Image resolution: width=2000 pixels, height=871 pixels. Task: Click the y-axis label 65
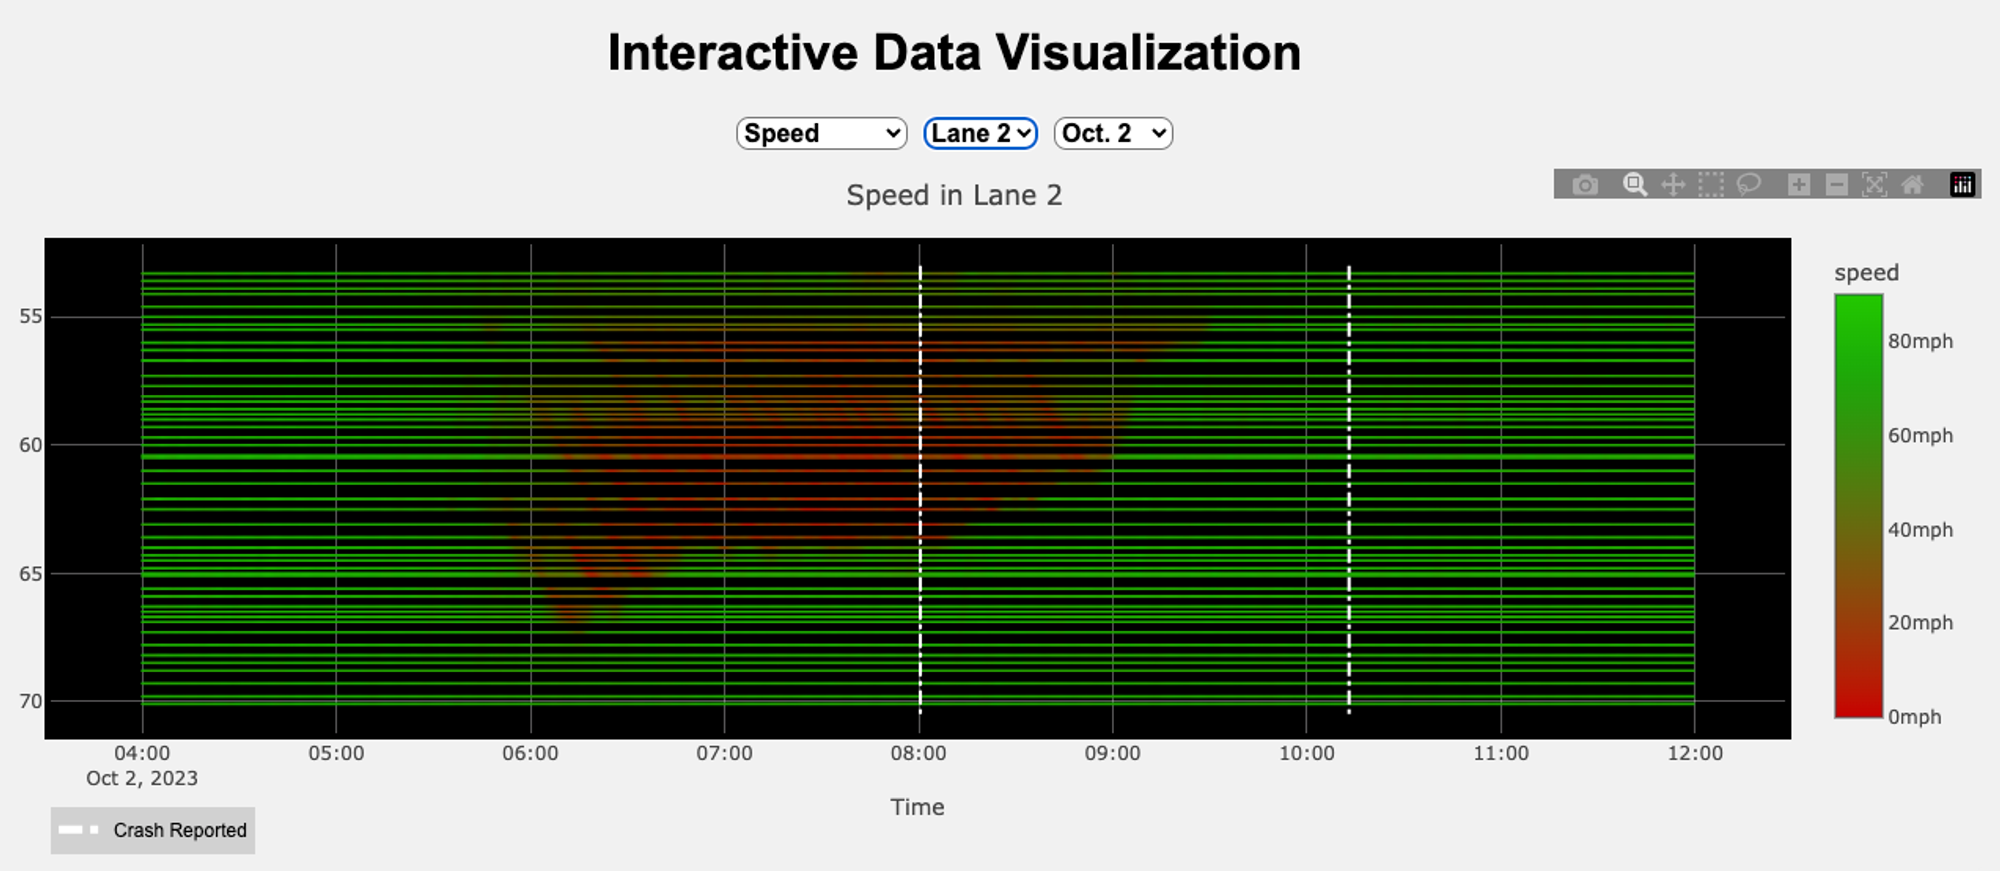(31, 574)
